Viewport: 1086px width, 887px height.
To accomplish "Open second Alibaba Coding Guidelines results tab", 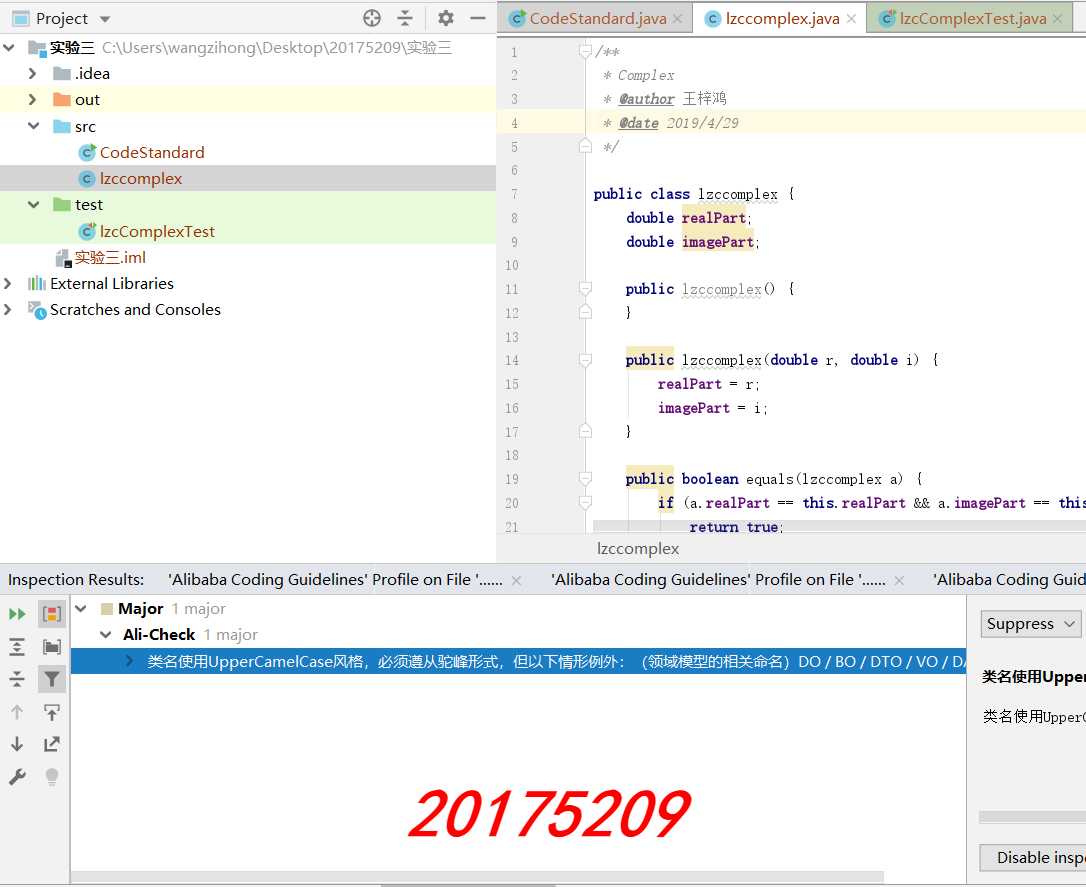I will pyautogui.click(x=718, y=580).
